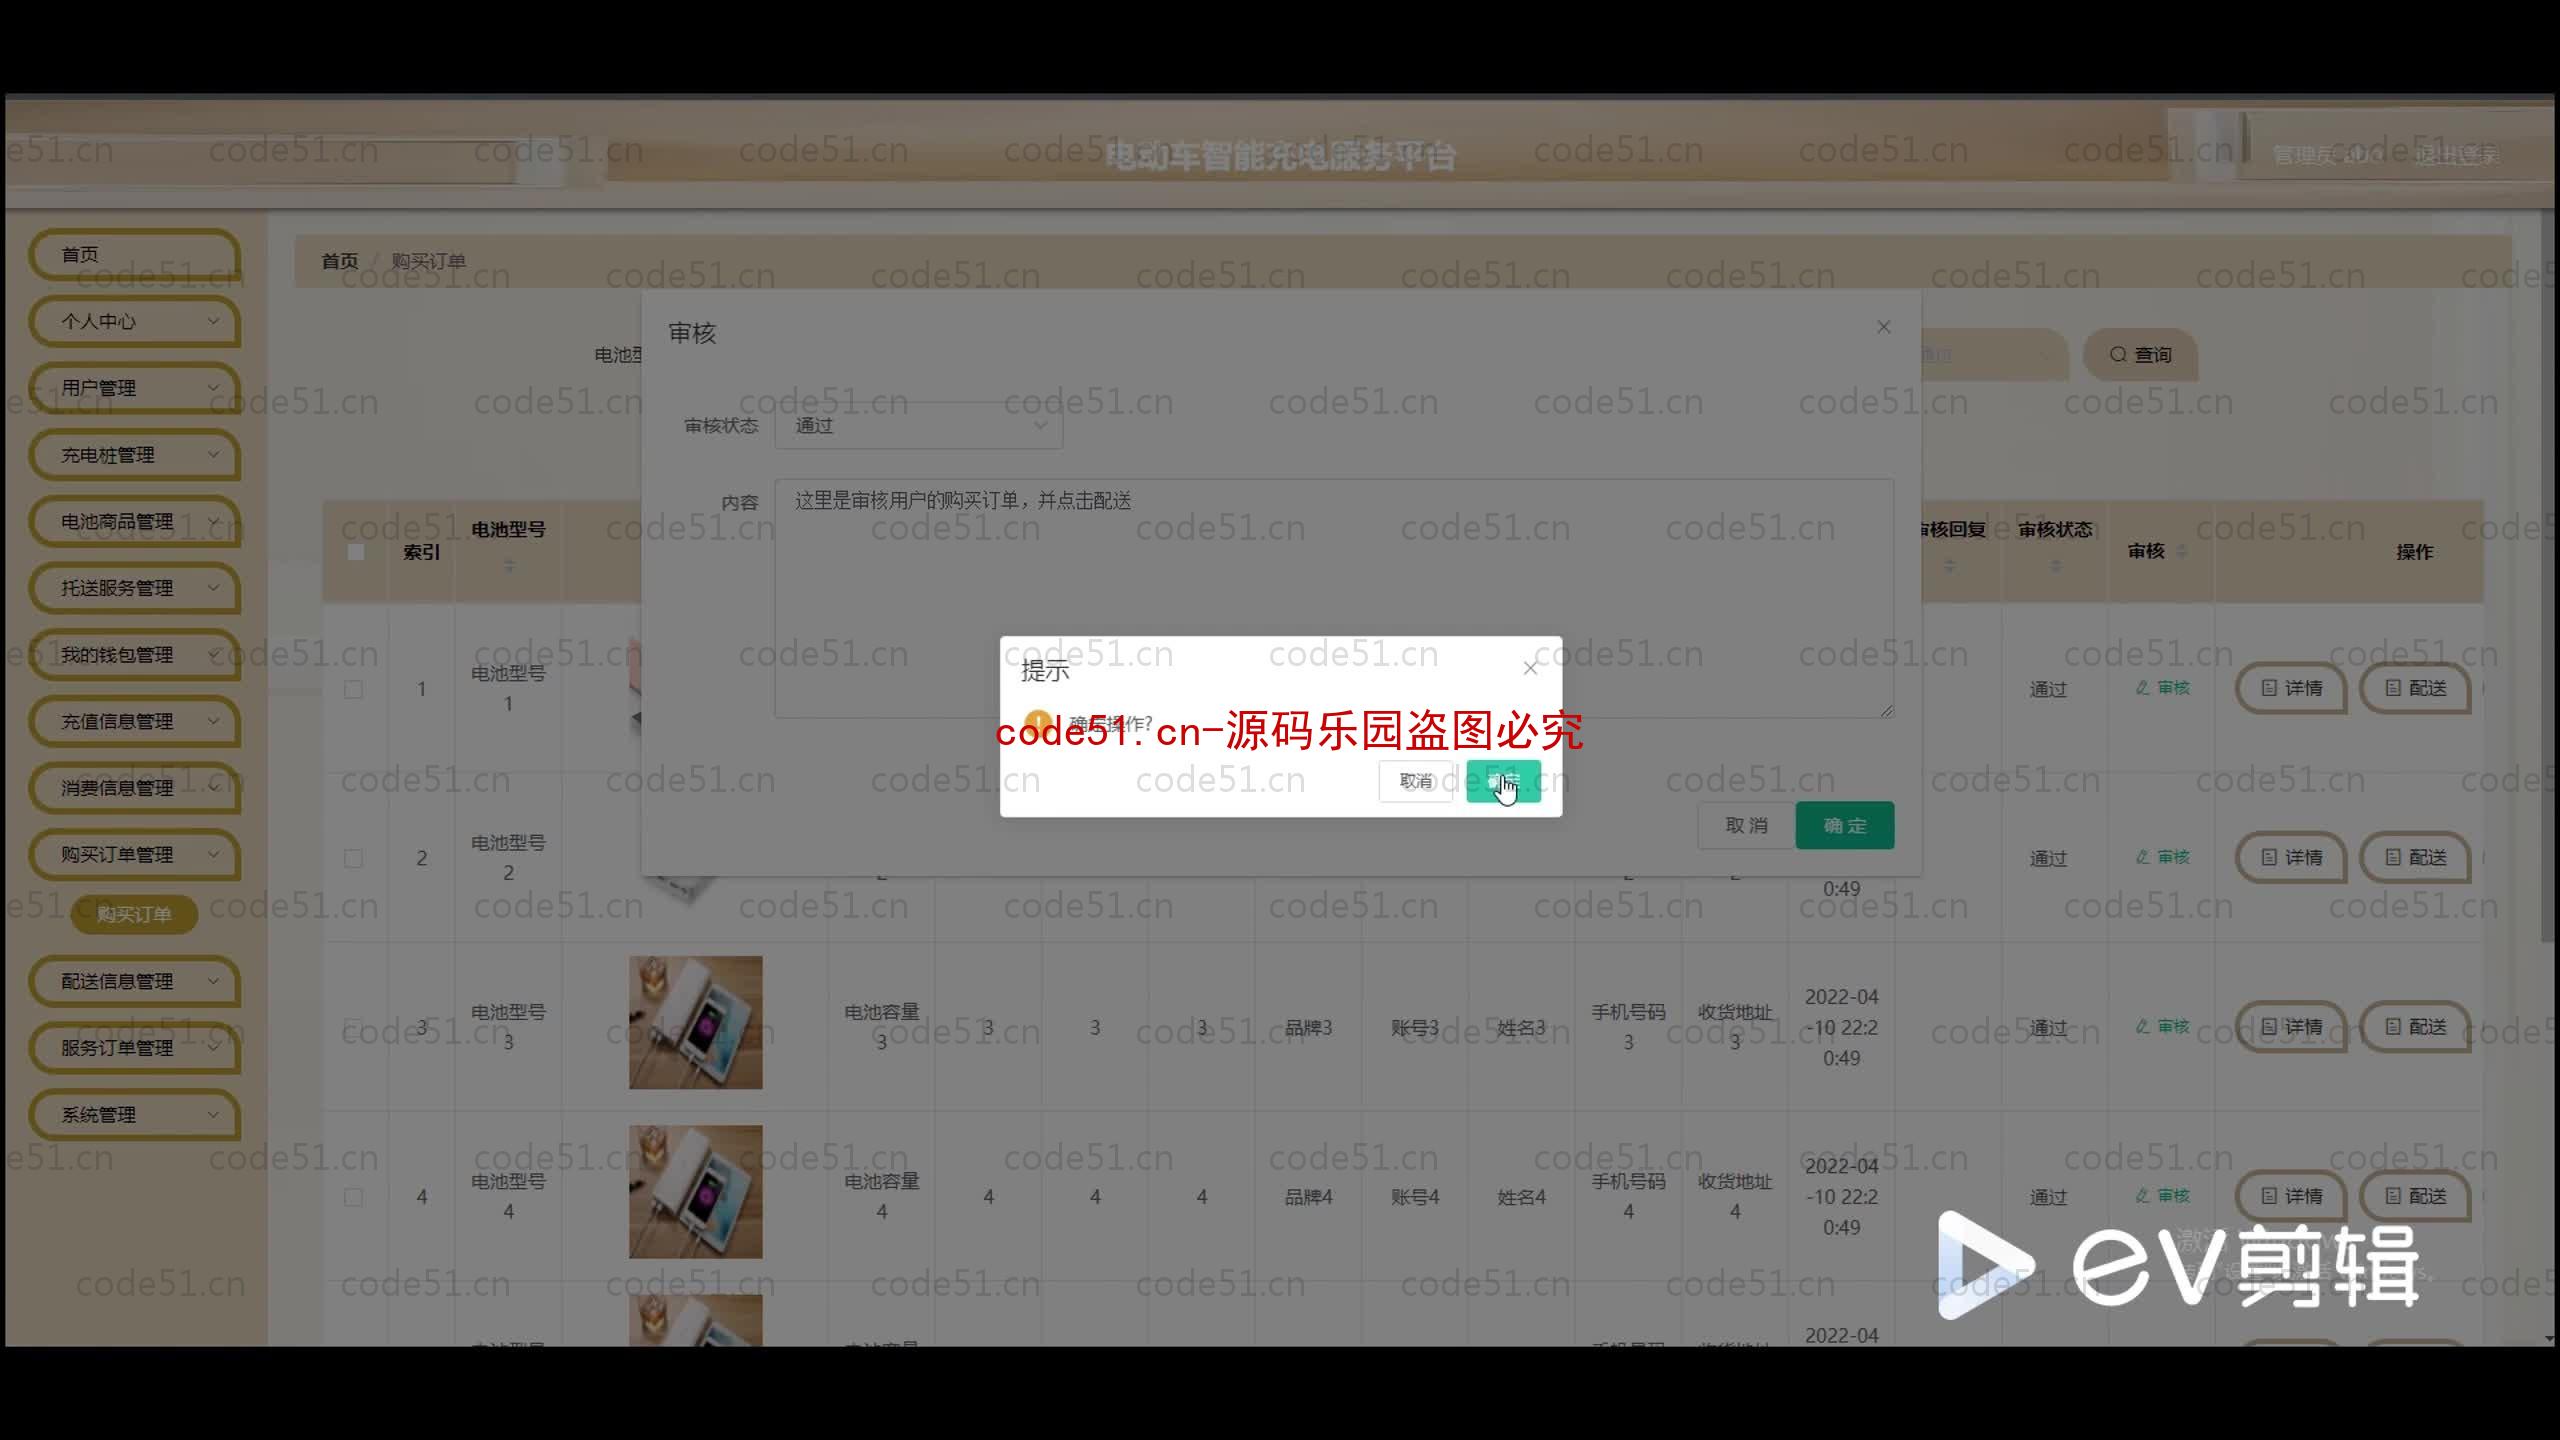This screenshot has height=1440, width=2560.
Task: Toggle the select-all checkbox in table header
Action: (x=355, y=552)
